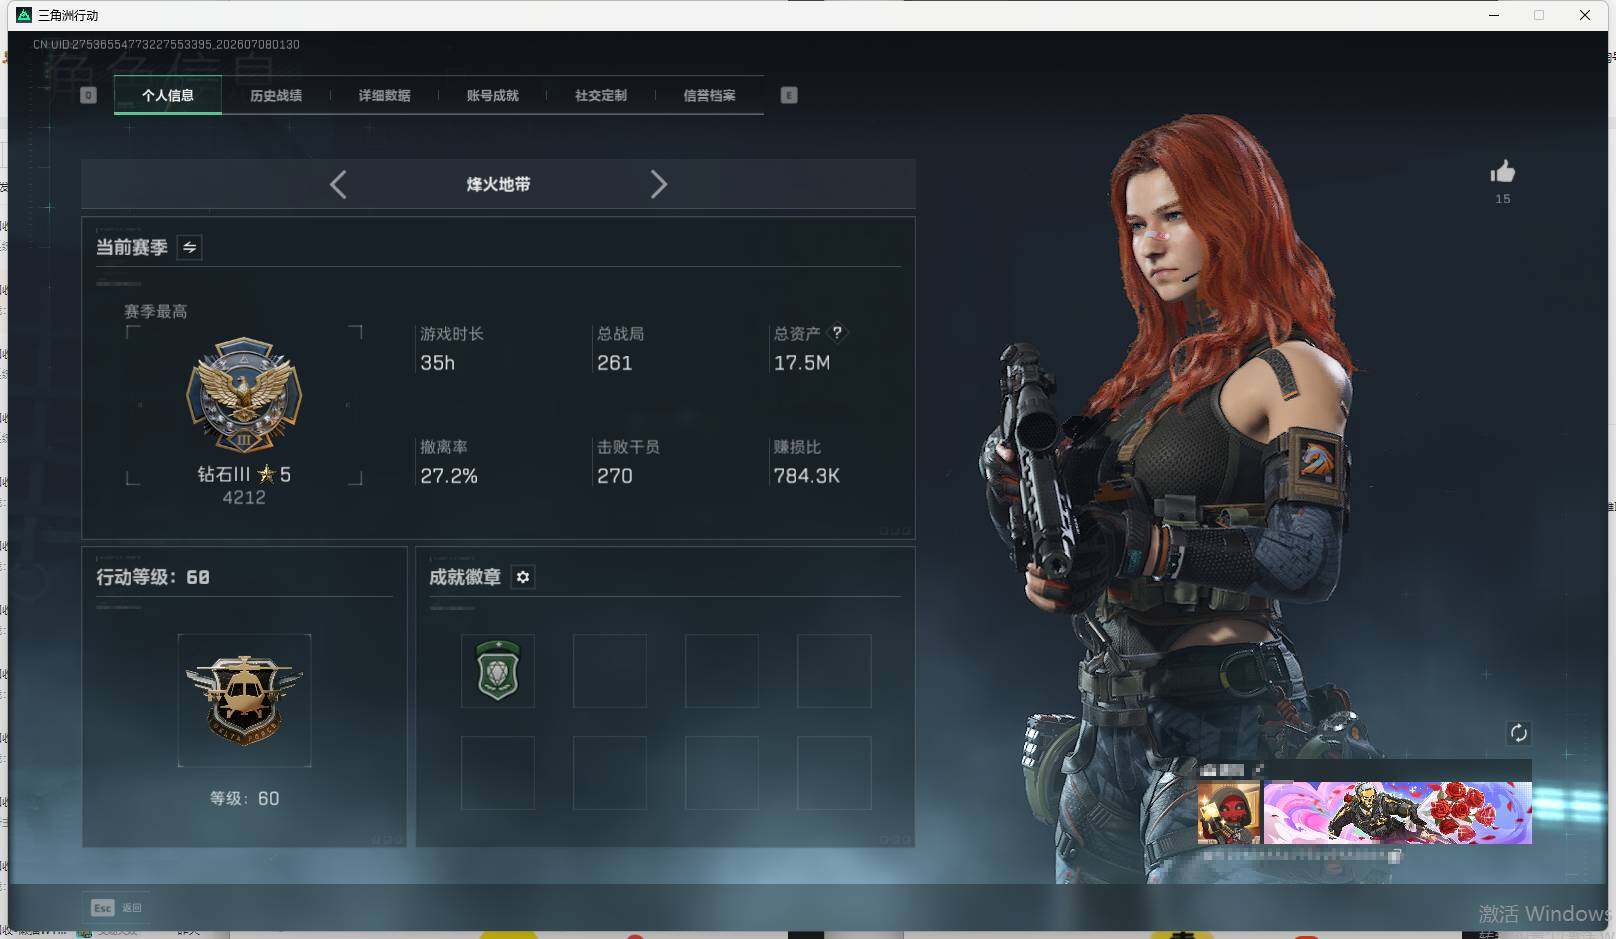The width and height of the screenshot is (1616, 939).
Task: Click the 撤离率 value 27.2%
Action: (x=449, y=476)
